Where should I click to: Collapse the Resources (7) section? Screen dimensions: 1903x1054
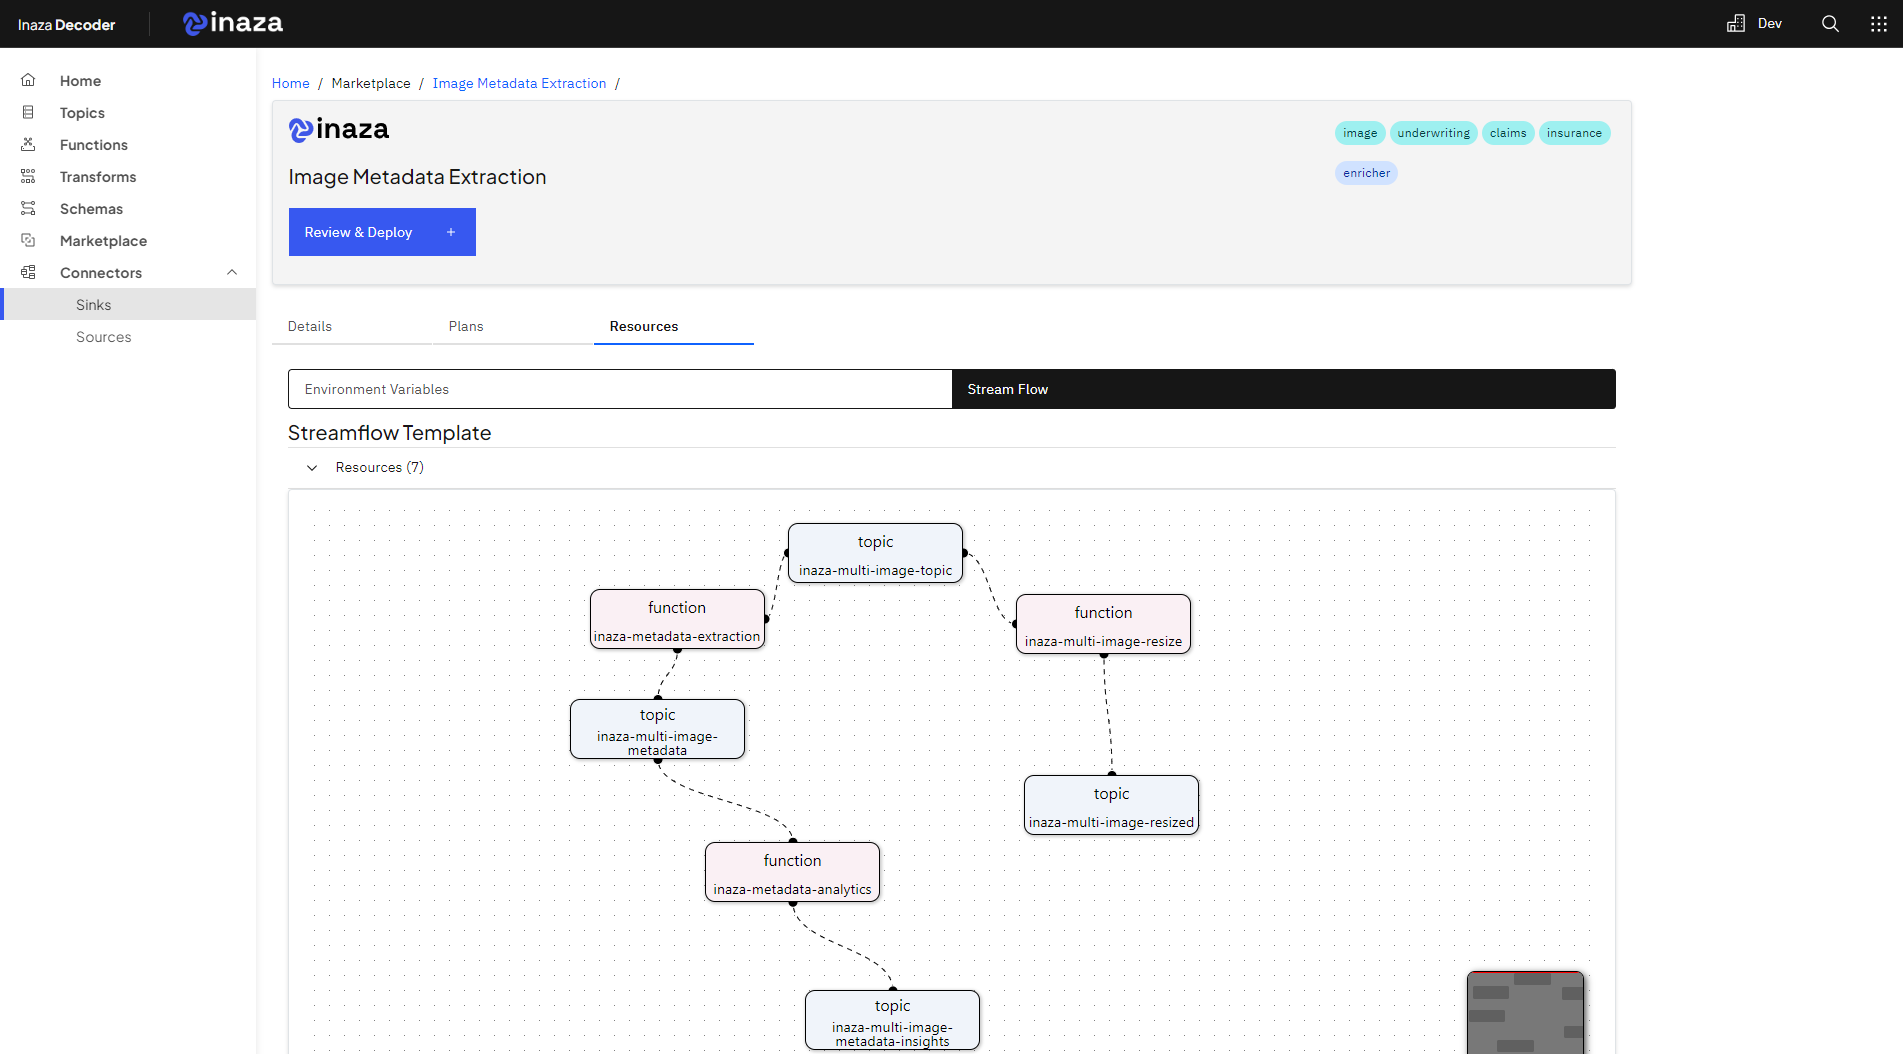tap(311, 467)
